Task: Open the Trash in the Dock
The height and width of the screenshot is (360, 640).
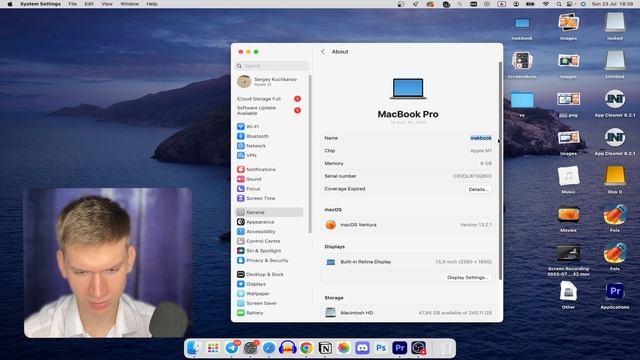Action: coord(446,348)
